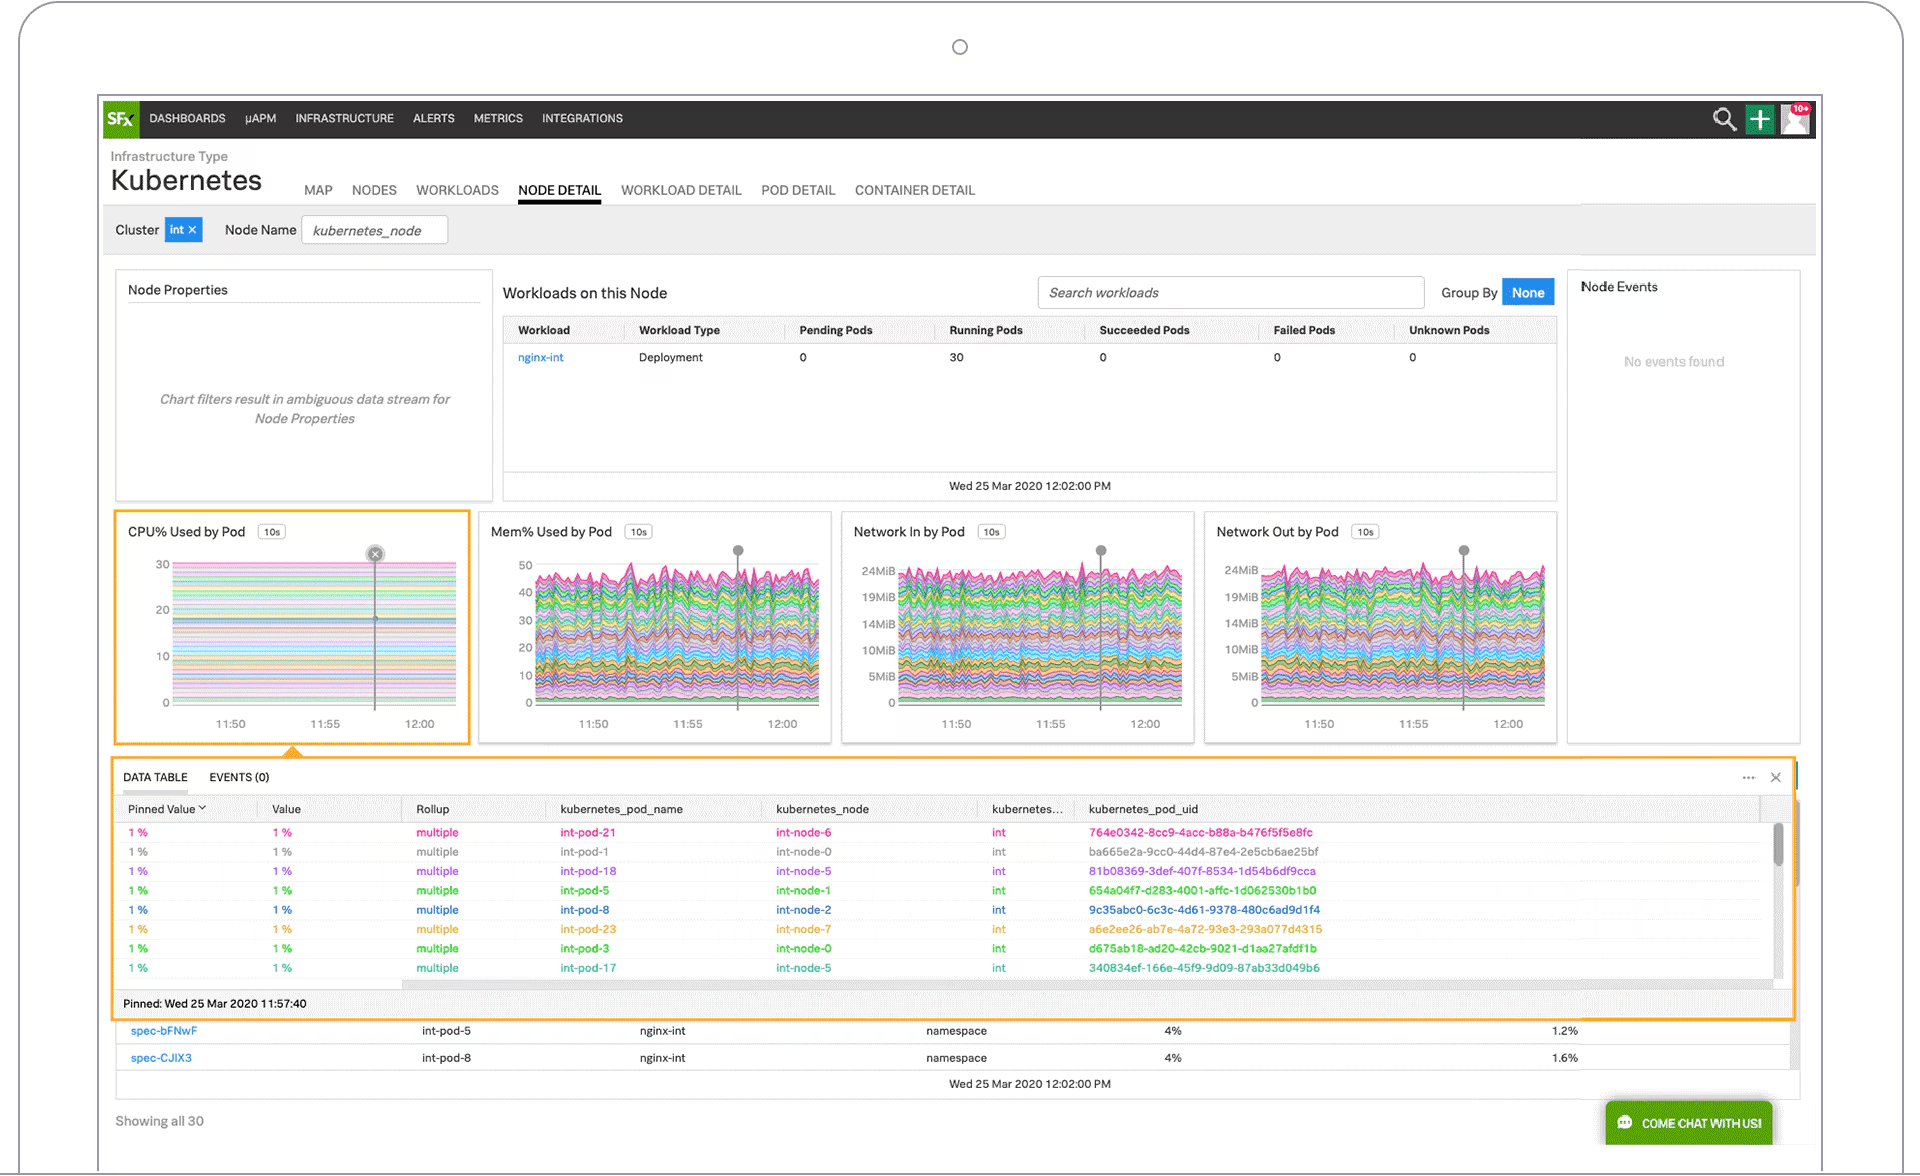Image resolution: width=1920 pixels, height=1176 pixels.
Task: Click the pin marker on Network Out chart
Action: (1464, 550)
